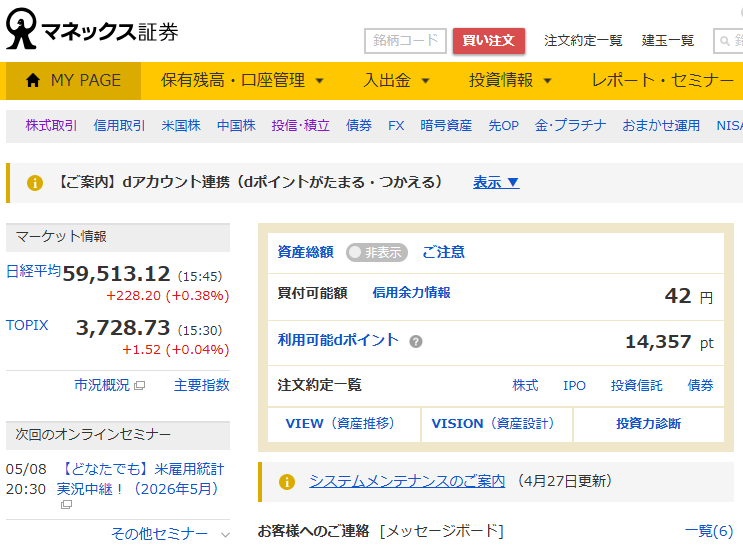Click the 59,513.12 Nikkei value

tap(116, 274)
